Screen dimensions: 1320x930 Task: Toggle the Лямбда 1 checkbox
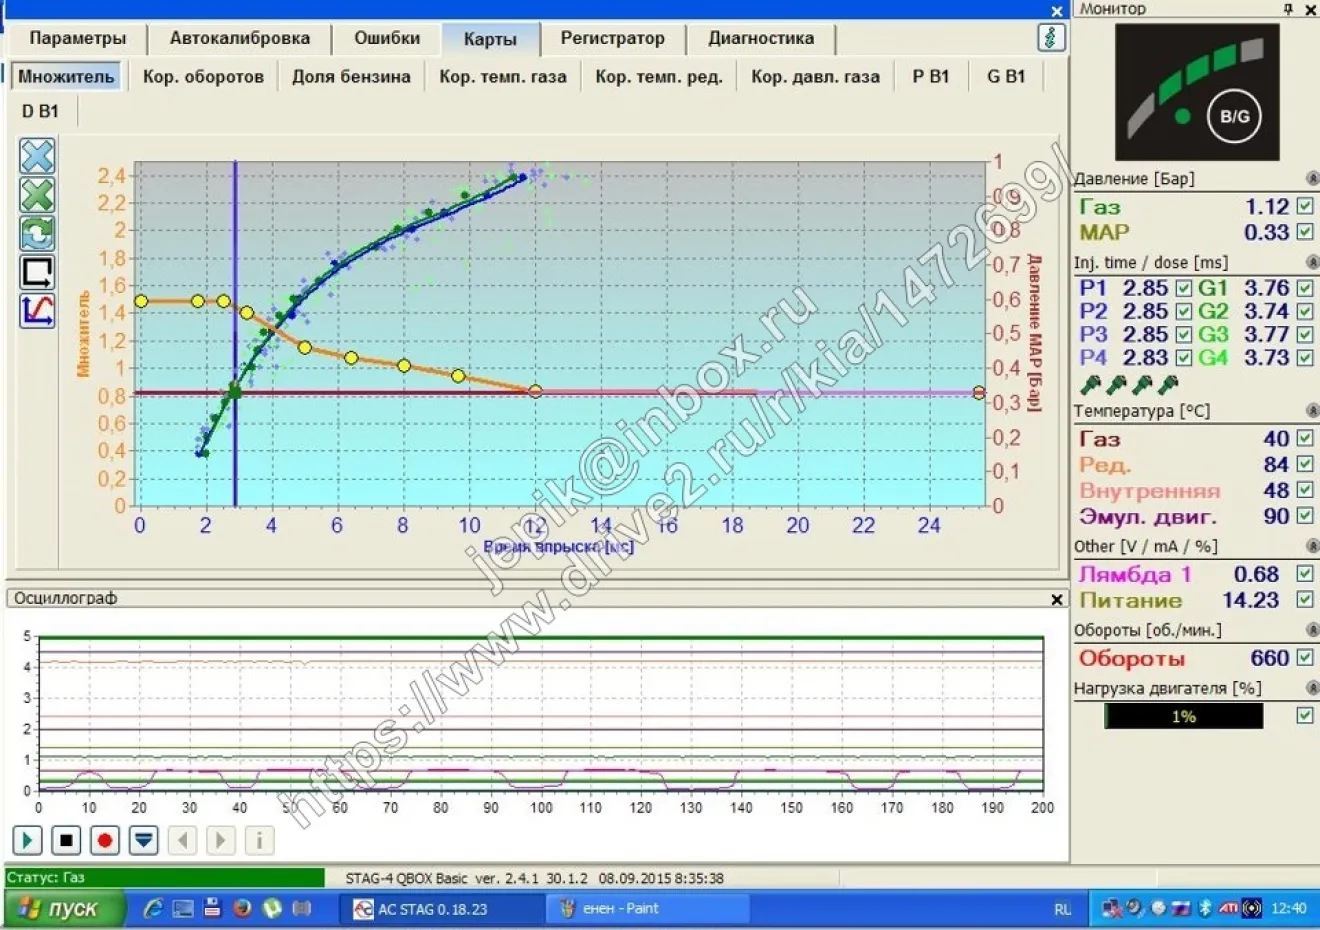[1305, 574]
